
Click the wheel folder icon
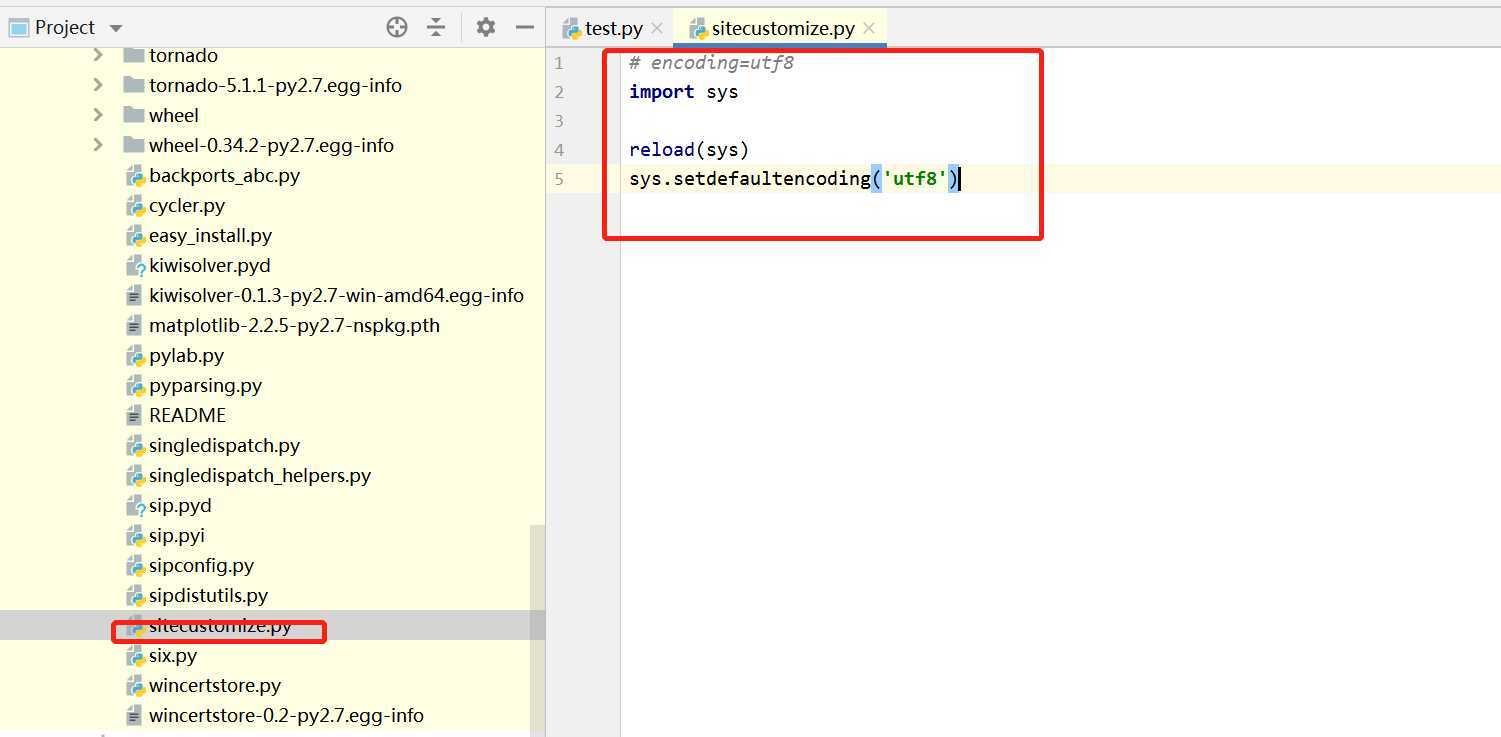click(134, 115)
